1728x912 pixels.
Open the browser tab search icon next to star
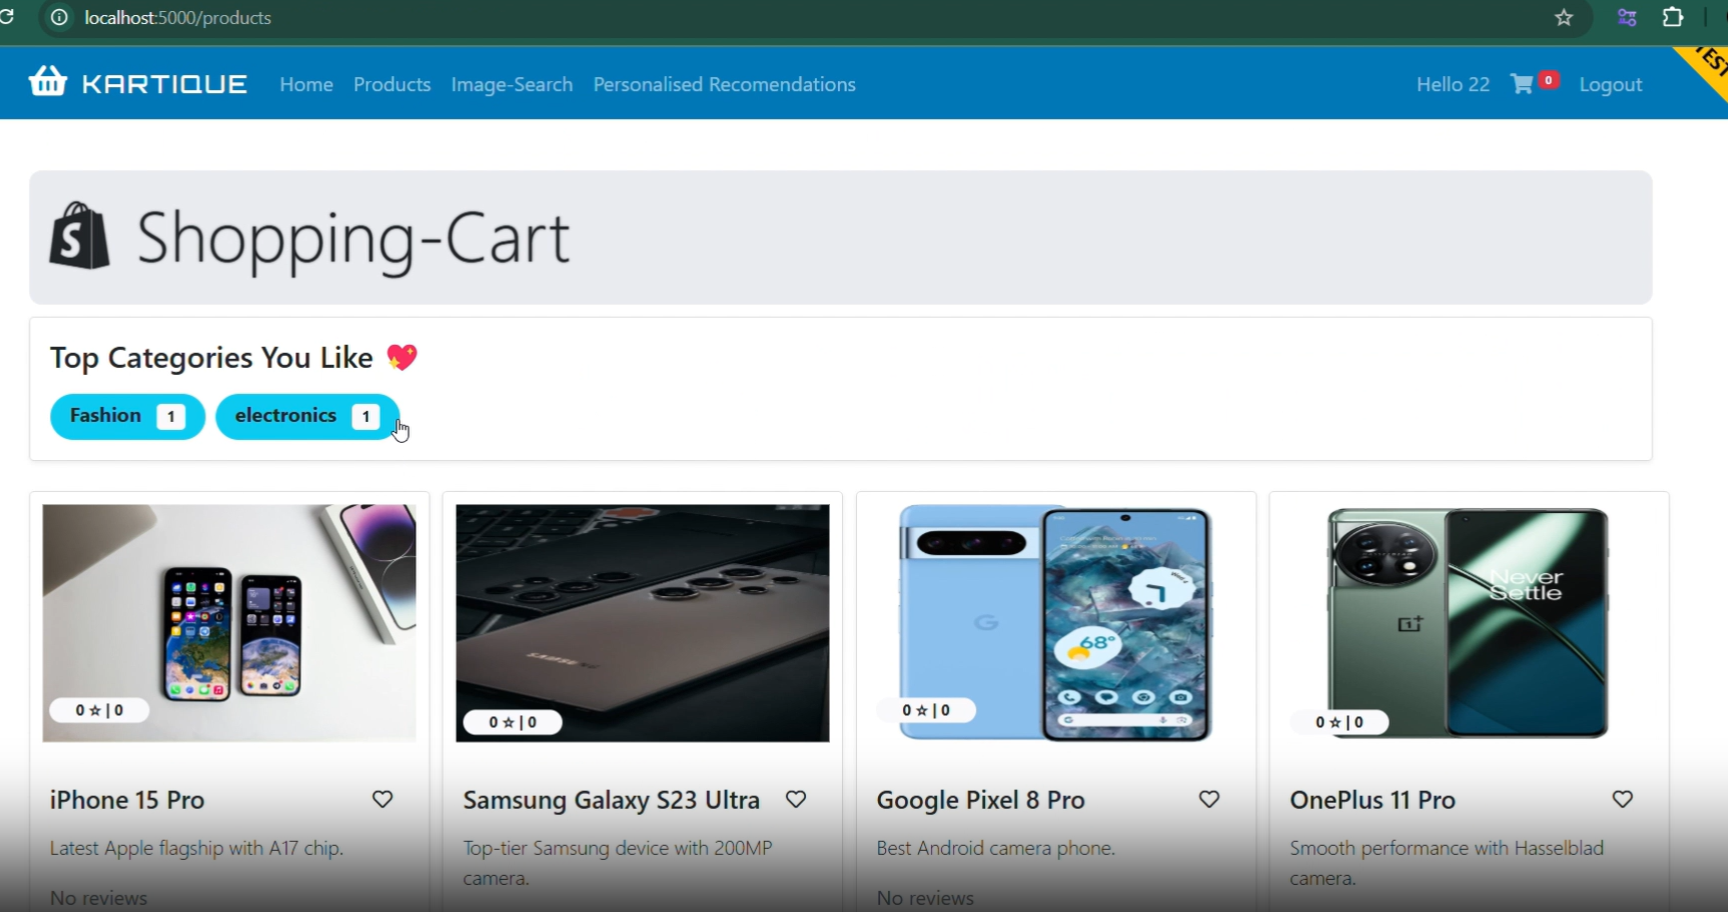coord(1627,17)
